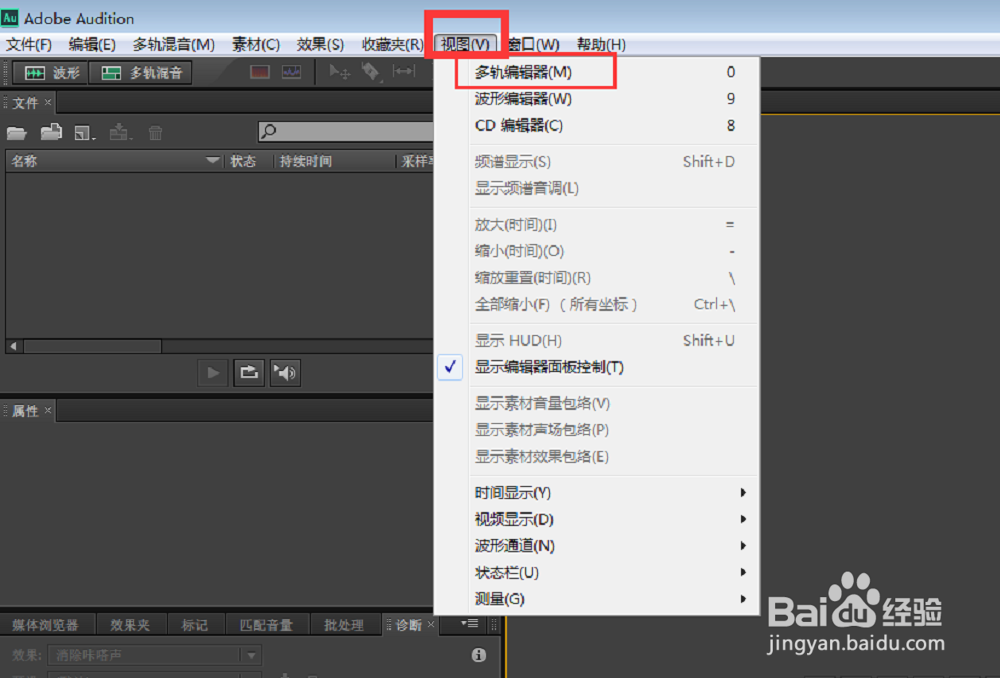
Task: Close the 属性 panel tab
Action: tap(48, 410)
